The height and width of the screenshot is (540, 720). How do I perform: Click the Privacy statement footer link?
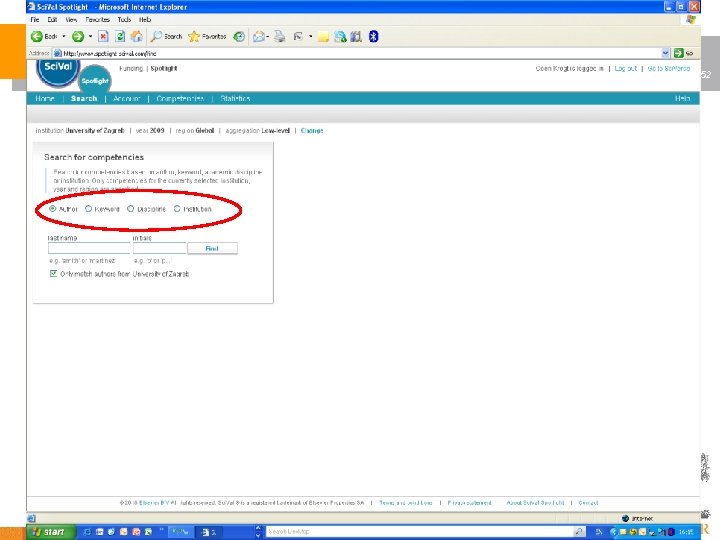469,503
